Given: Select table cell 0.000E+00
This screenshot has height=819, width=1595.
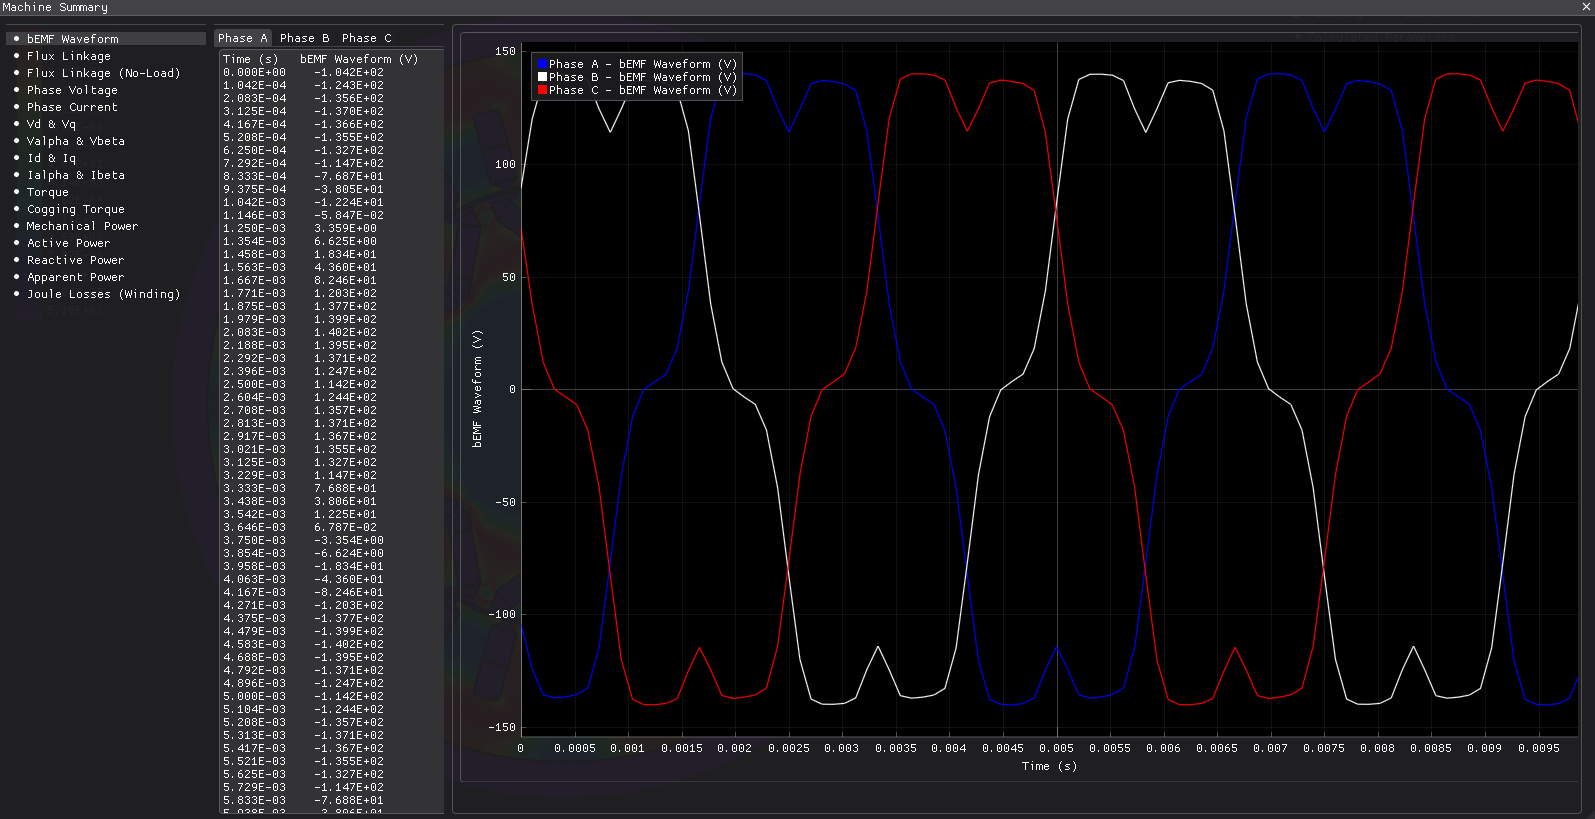Looking at the screenshot, I should 254,72.
